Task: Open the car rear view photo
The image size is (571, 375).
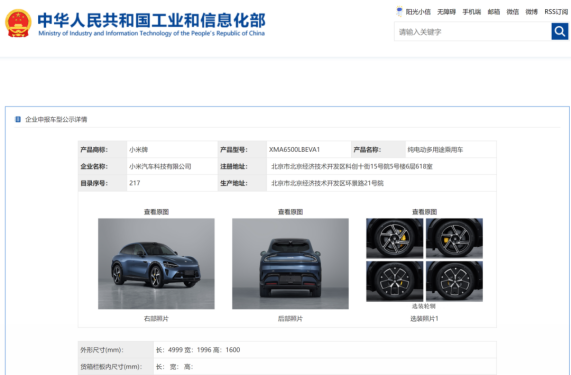Action: (x=290, y=264)
